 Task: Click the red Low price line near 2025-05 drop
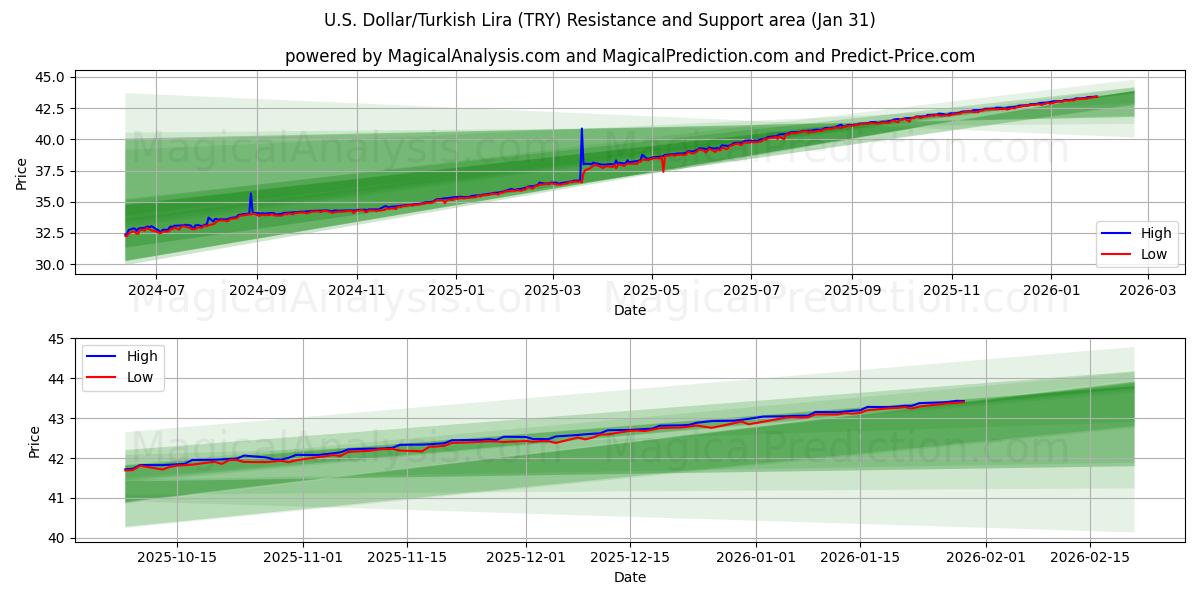662,165
